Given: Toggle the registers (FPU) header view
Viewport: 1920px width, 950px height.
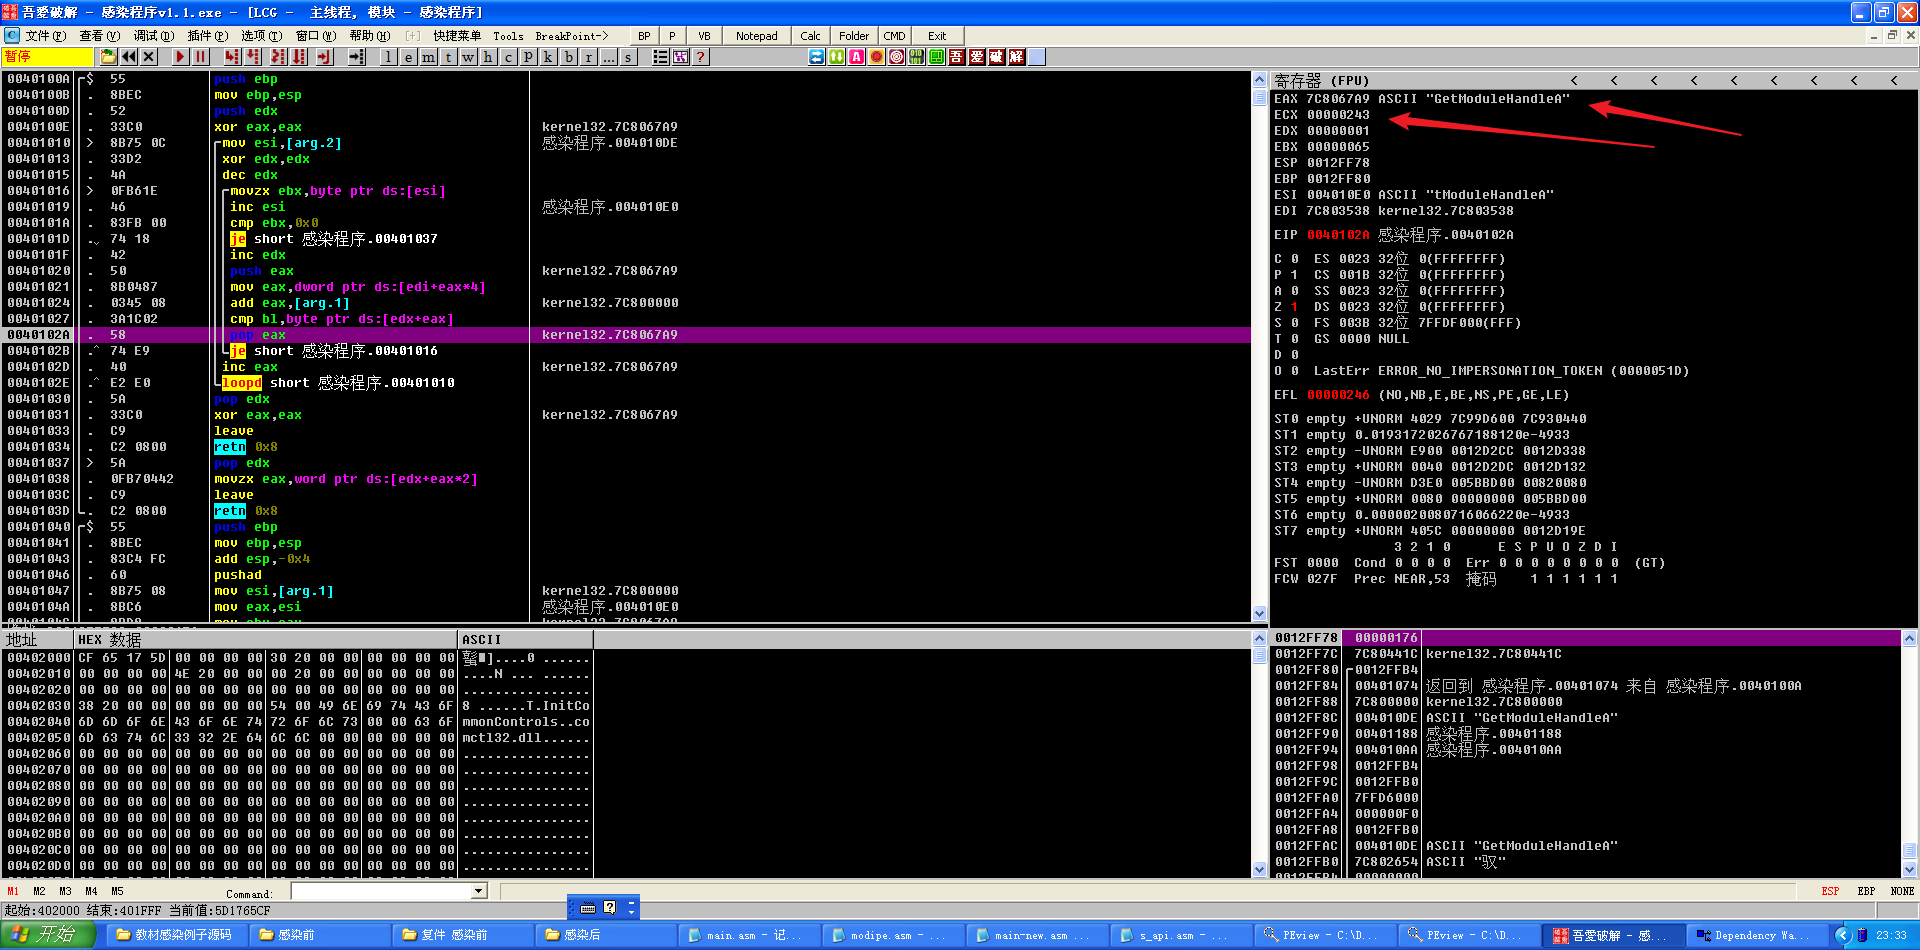Looking at the screenshot, I should click(1320, 80).
